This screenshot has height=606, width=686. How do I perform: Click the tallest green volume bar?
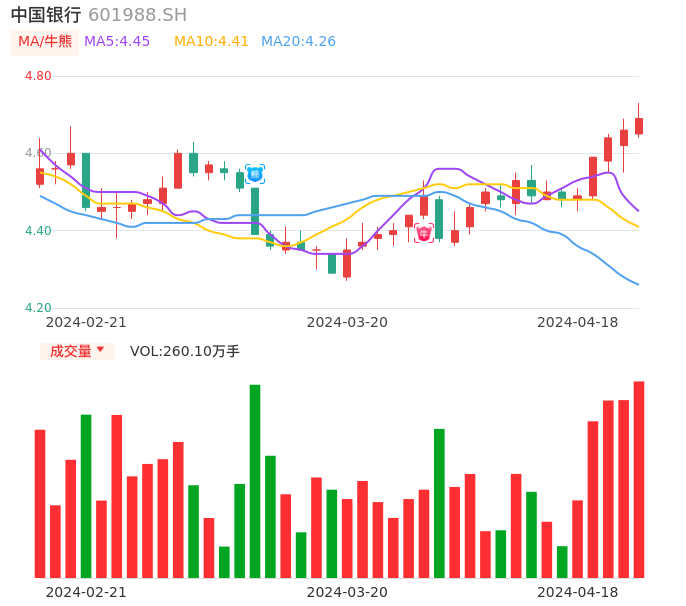pyautogui.click(x=255, y=480)
